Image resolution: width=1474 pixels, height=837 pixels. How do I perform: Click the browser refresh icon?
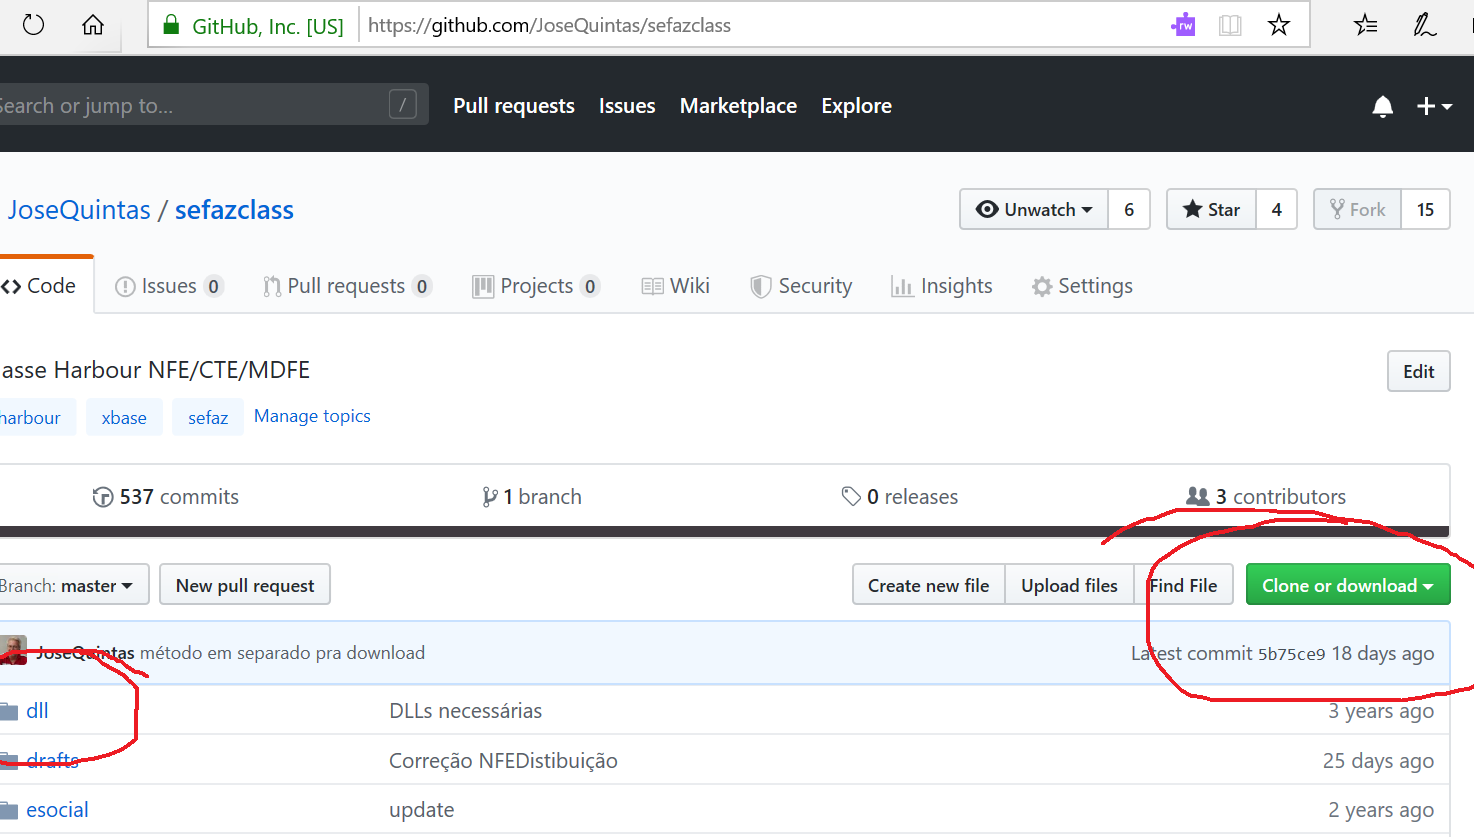33,25
